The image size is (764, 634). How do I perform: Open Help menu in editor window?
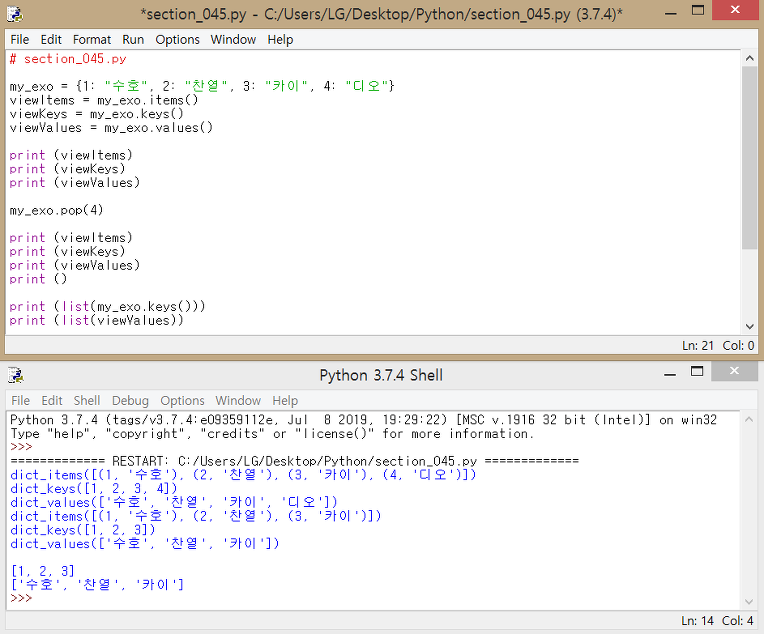point(280,39)
